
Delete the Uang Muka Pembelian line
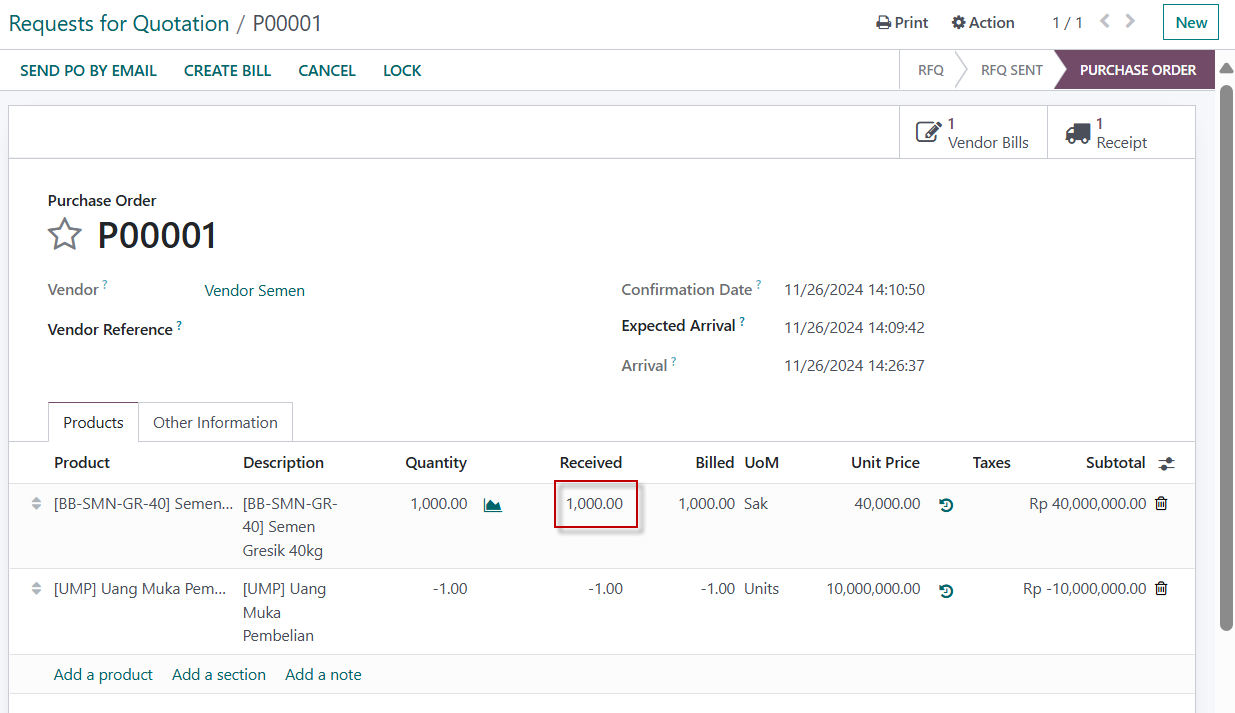pos(1161,588)
